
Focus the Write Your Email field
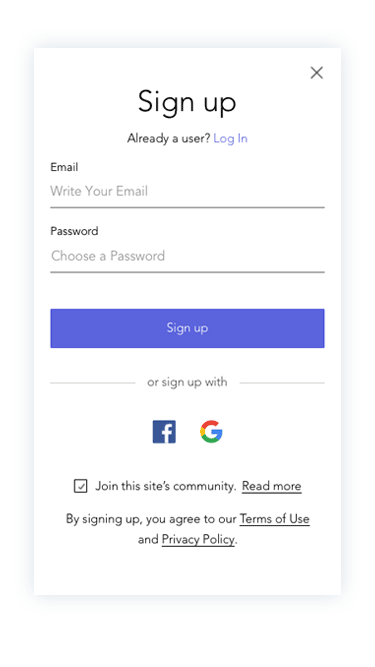[187, 191]
